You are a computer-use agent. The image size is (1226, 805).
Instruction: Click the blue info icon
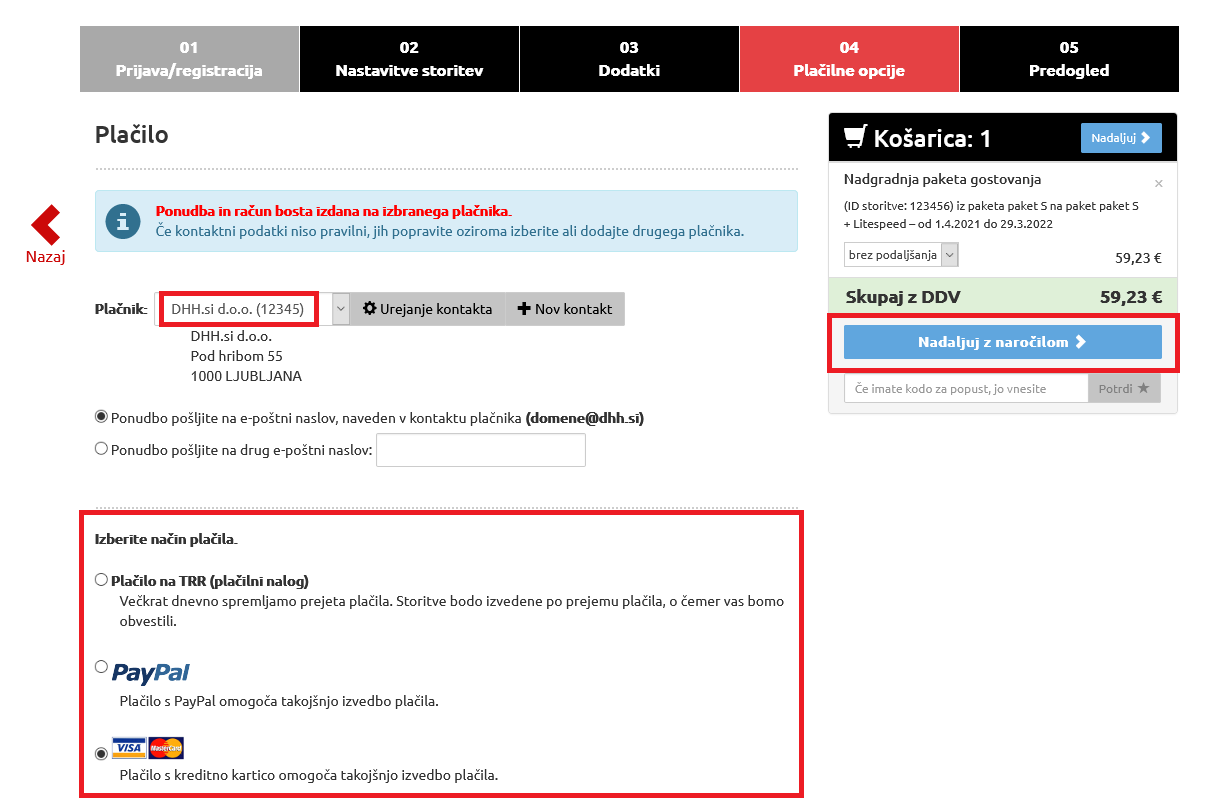pyautogui.click(x=123, y=221)
